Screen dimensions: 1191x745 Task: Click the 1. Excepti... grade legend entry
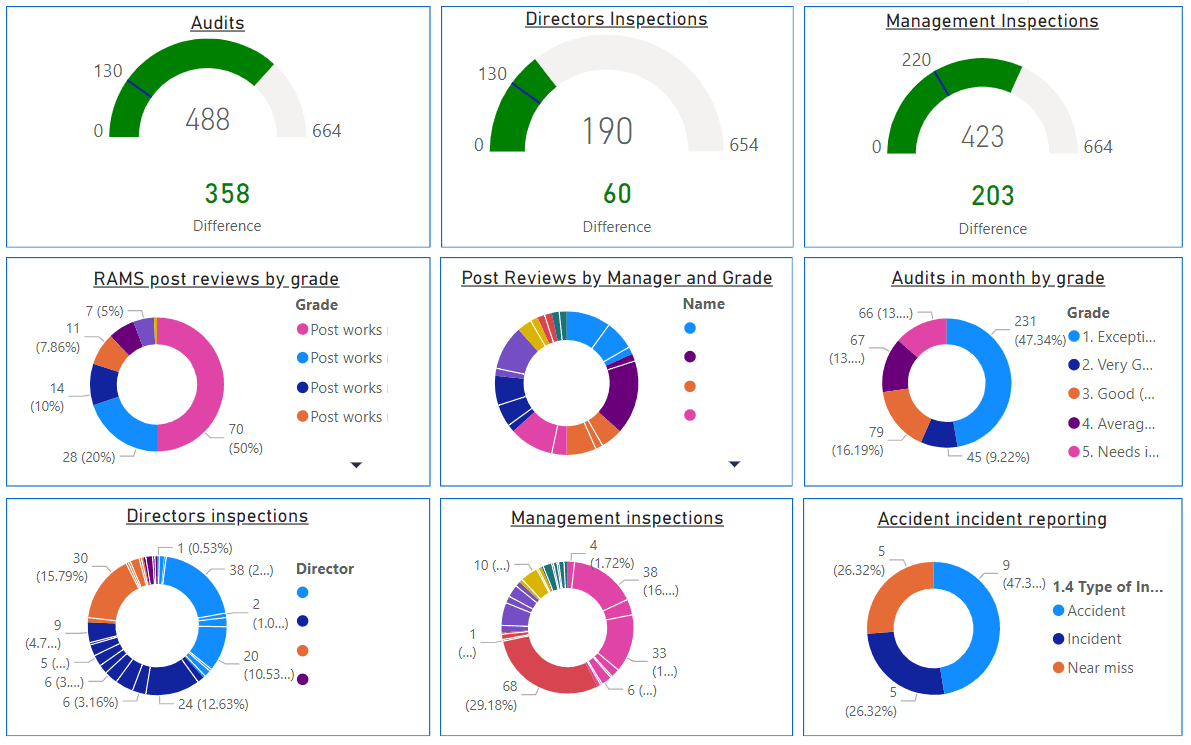tap(1112, 336)
